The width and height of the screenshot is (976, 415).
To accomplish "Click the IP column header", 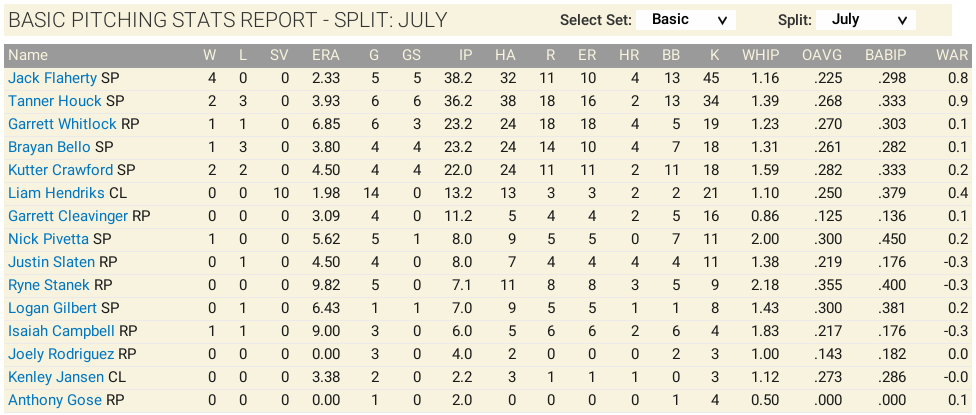I will coord(466,55).
